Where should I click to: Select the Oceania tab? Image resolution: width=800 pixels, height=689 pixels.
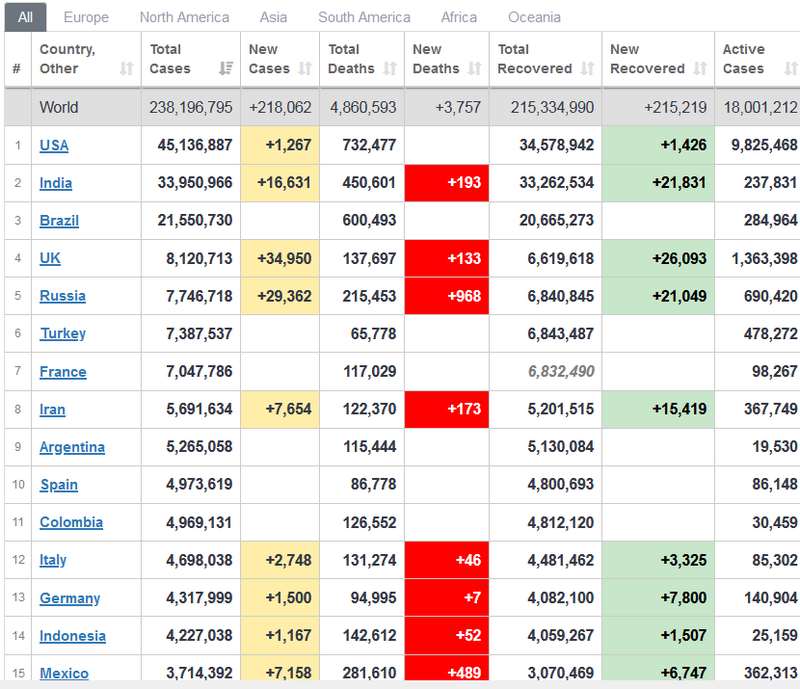tap(534, 17)
